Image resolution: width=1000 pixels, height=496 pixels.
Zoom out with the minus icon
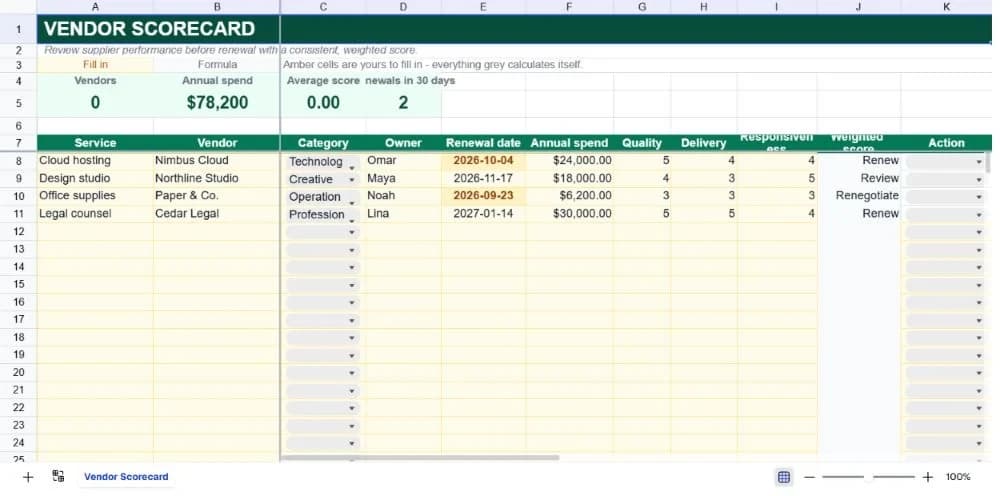tap(809, 477)
